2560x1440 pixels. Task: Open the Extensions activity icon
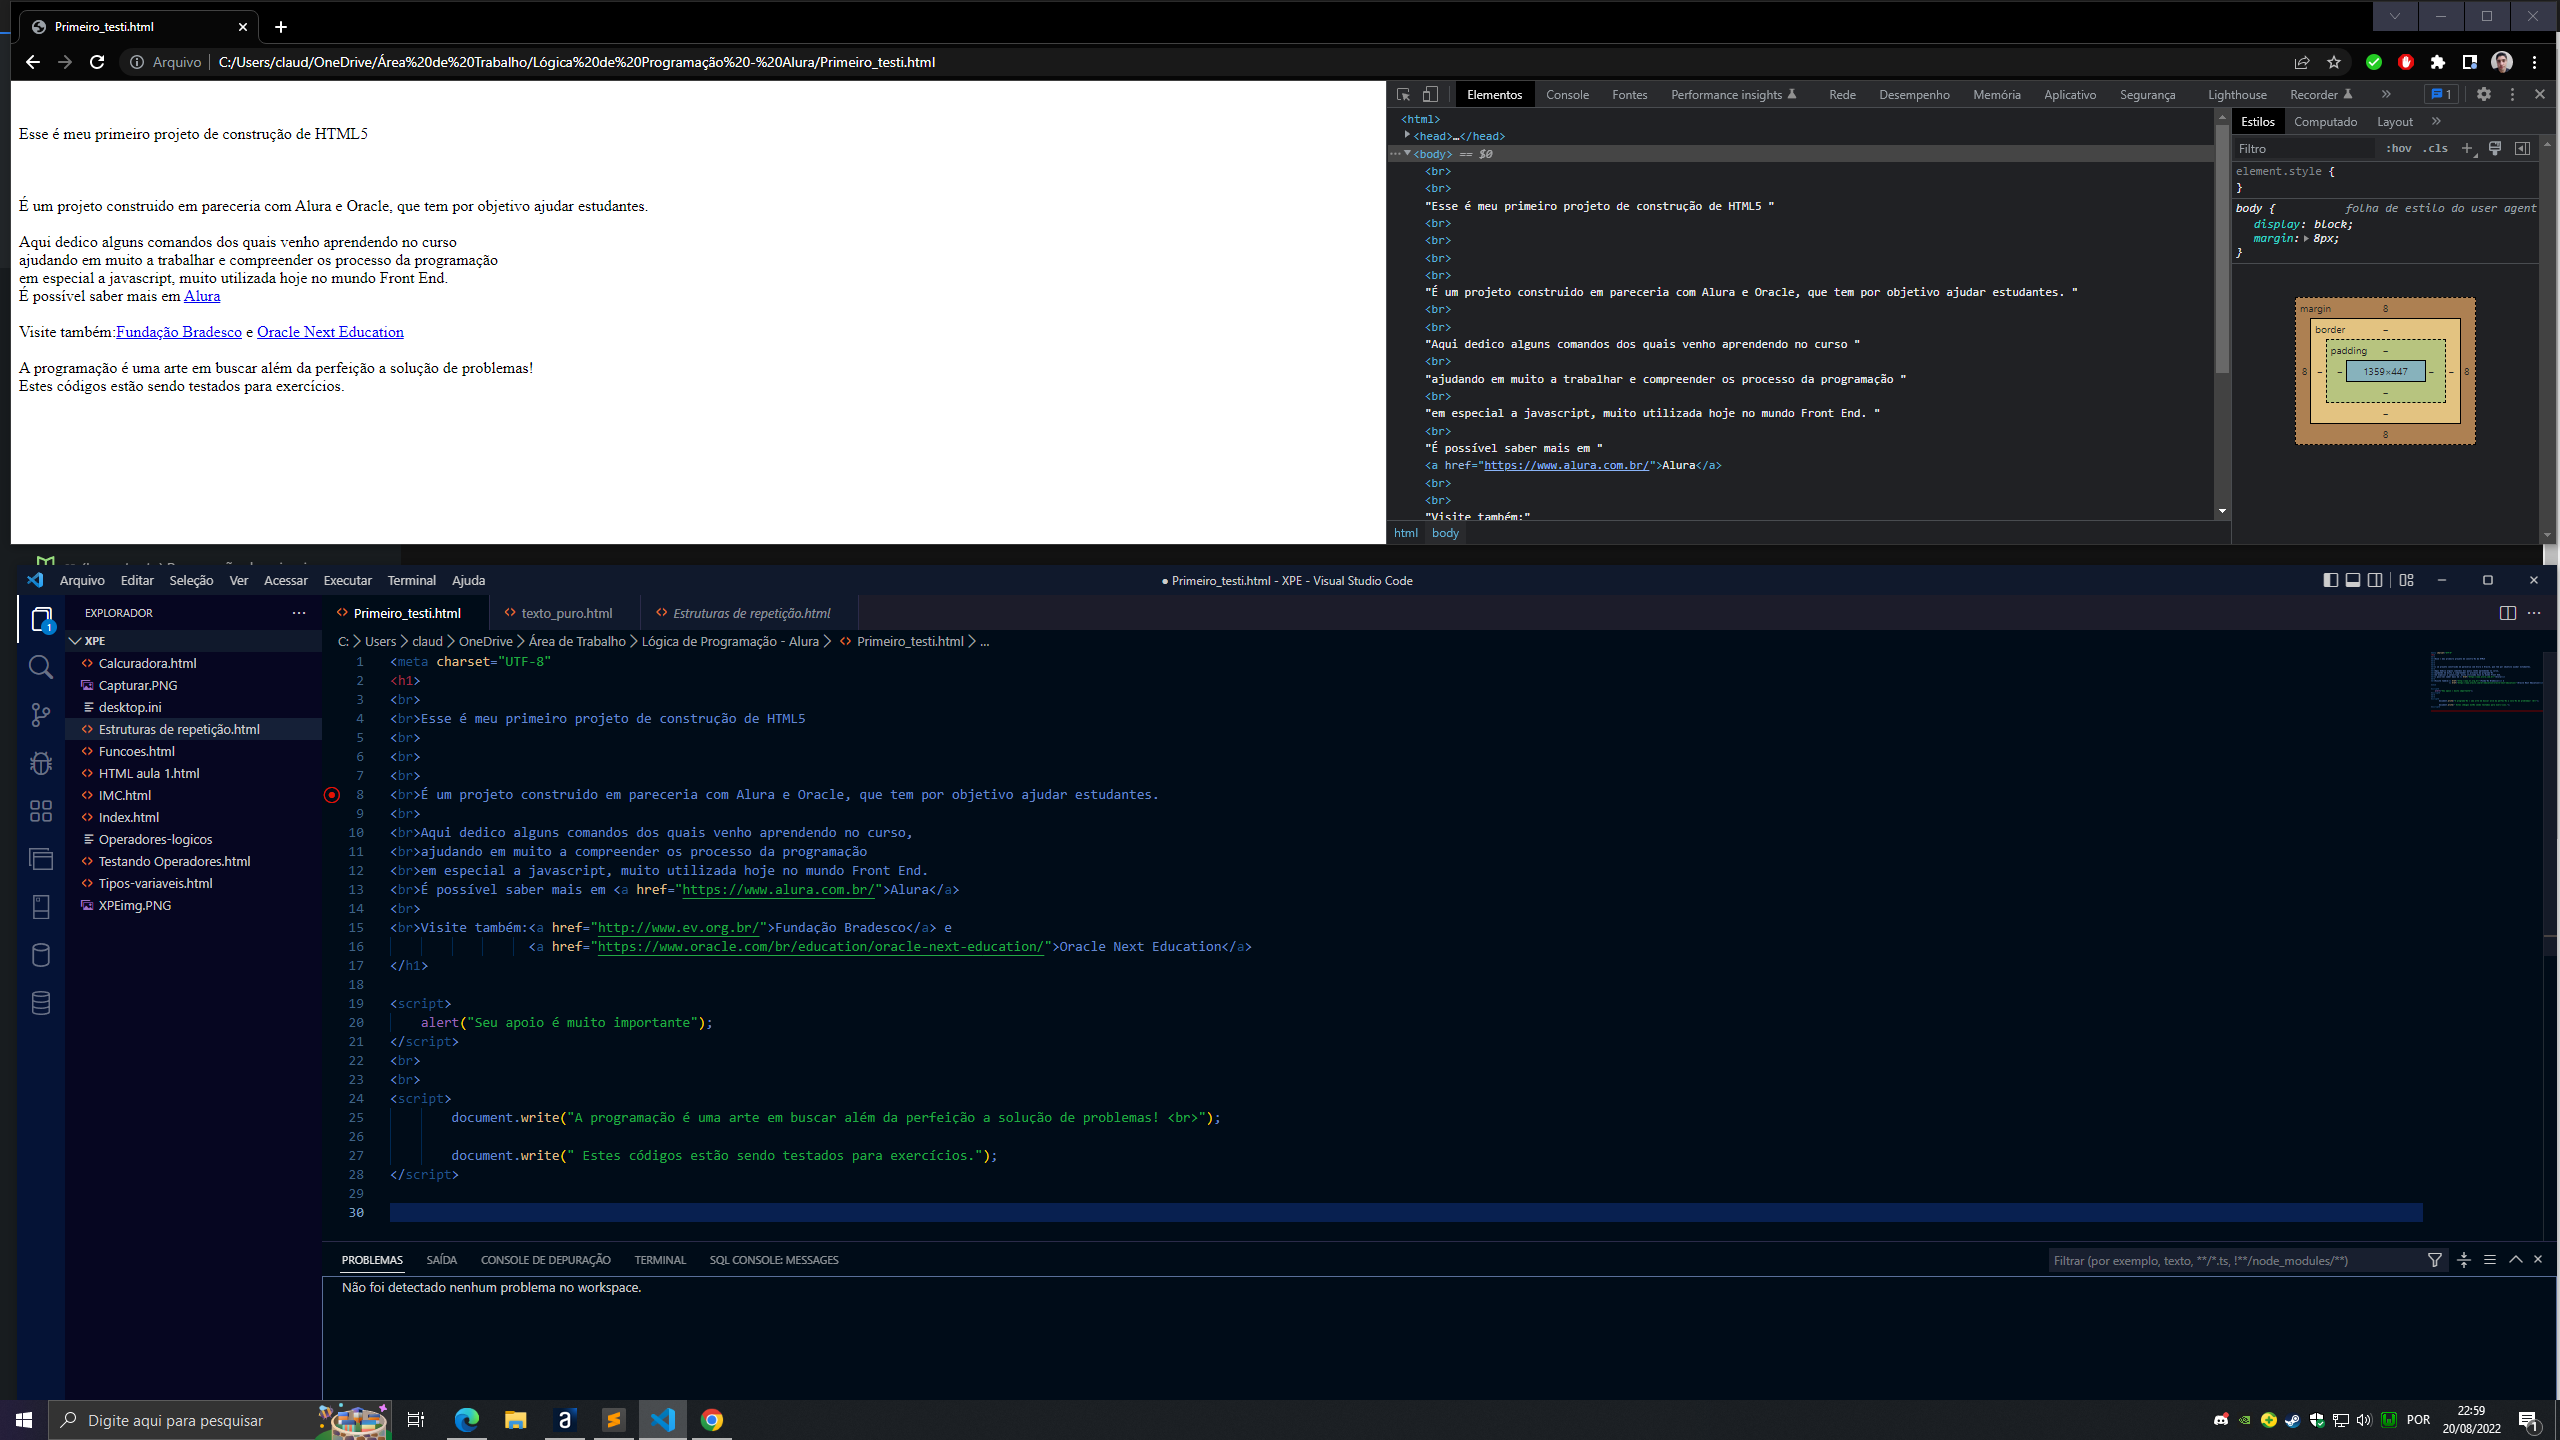point(41,811)
